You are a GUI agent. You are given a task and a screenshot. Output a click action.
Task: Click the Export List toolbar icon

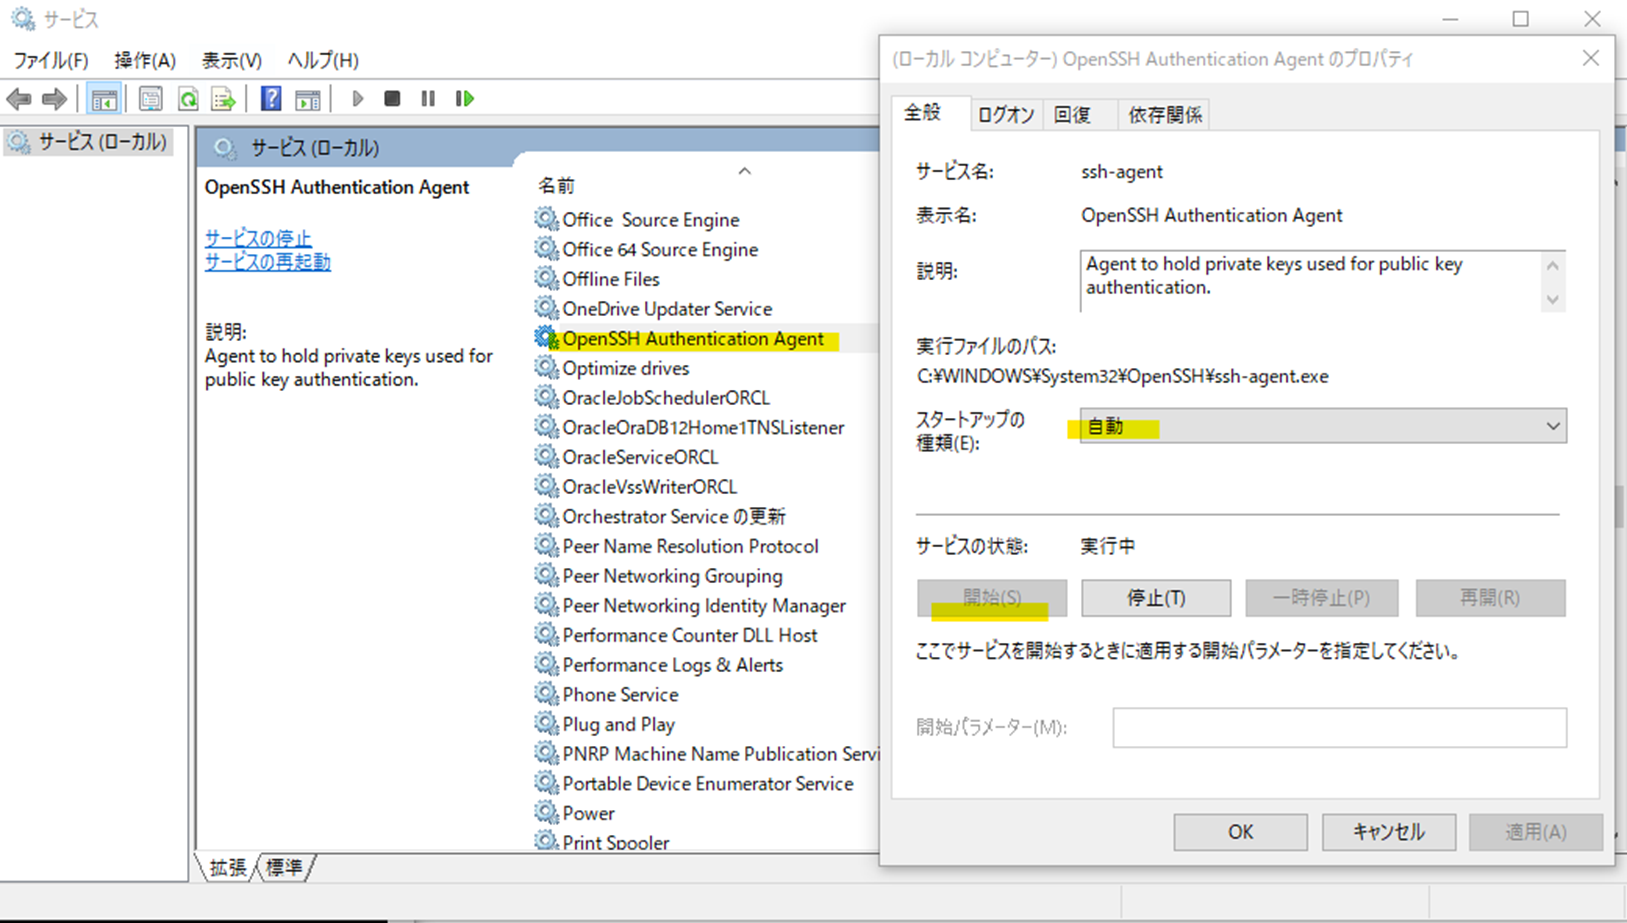pyautogui.click(x=224, y=98)
